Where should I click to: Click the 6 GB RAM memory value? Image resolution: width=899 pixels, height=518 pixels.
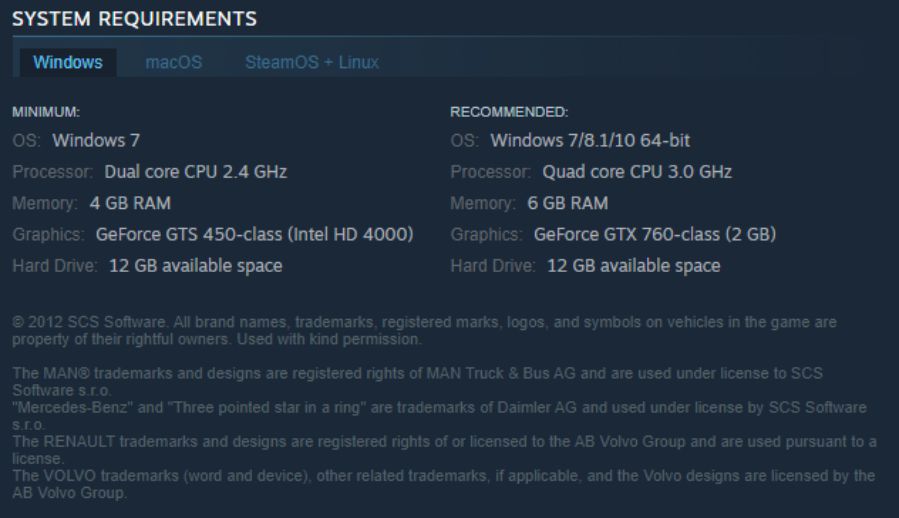(x=568, y=203)
